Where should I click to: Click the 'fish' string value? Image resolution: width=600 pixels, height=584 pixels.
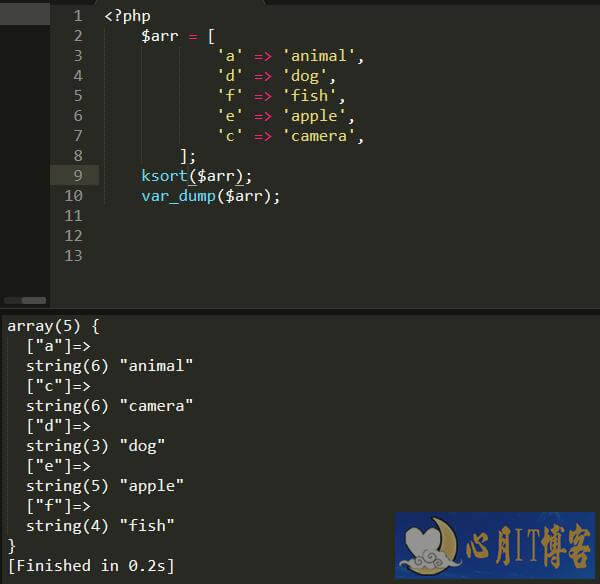pos(309,96)
